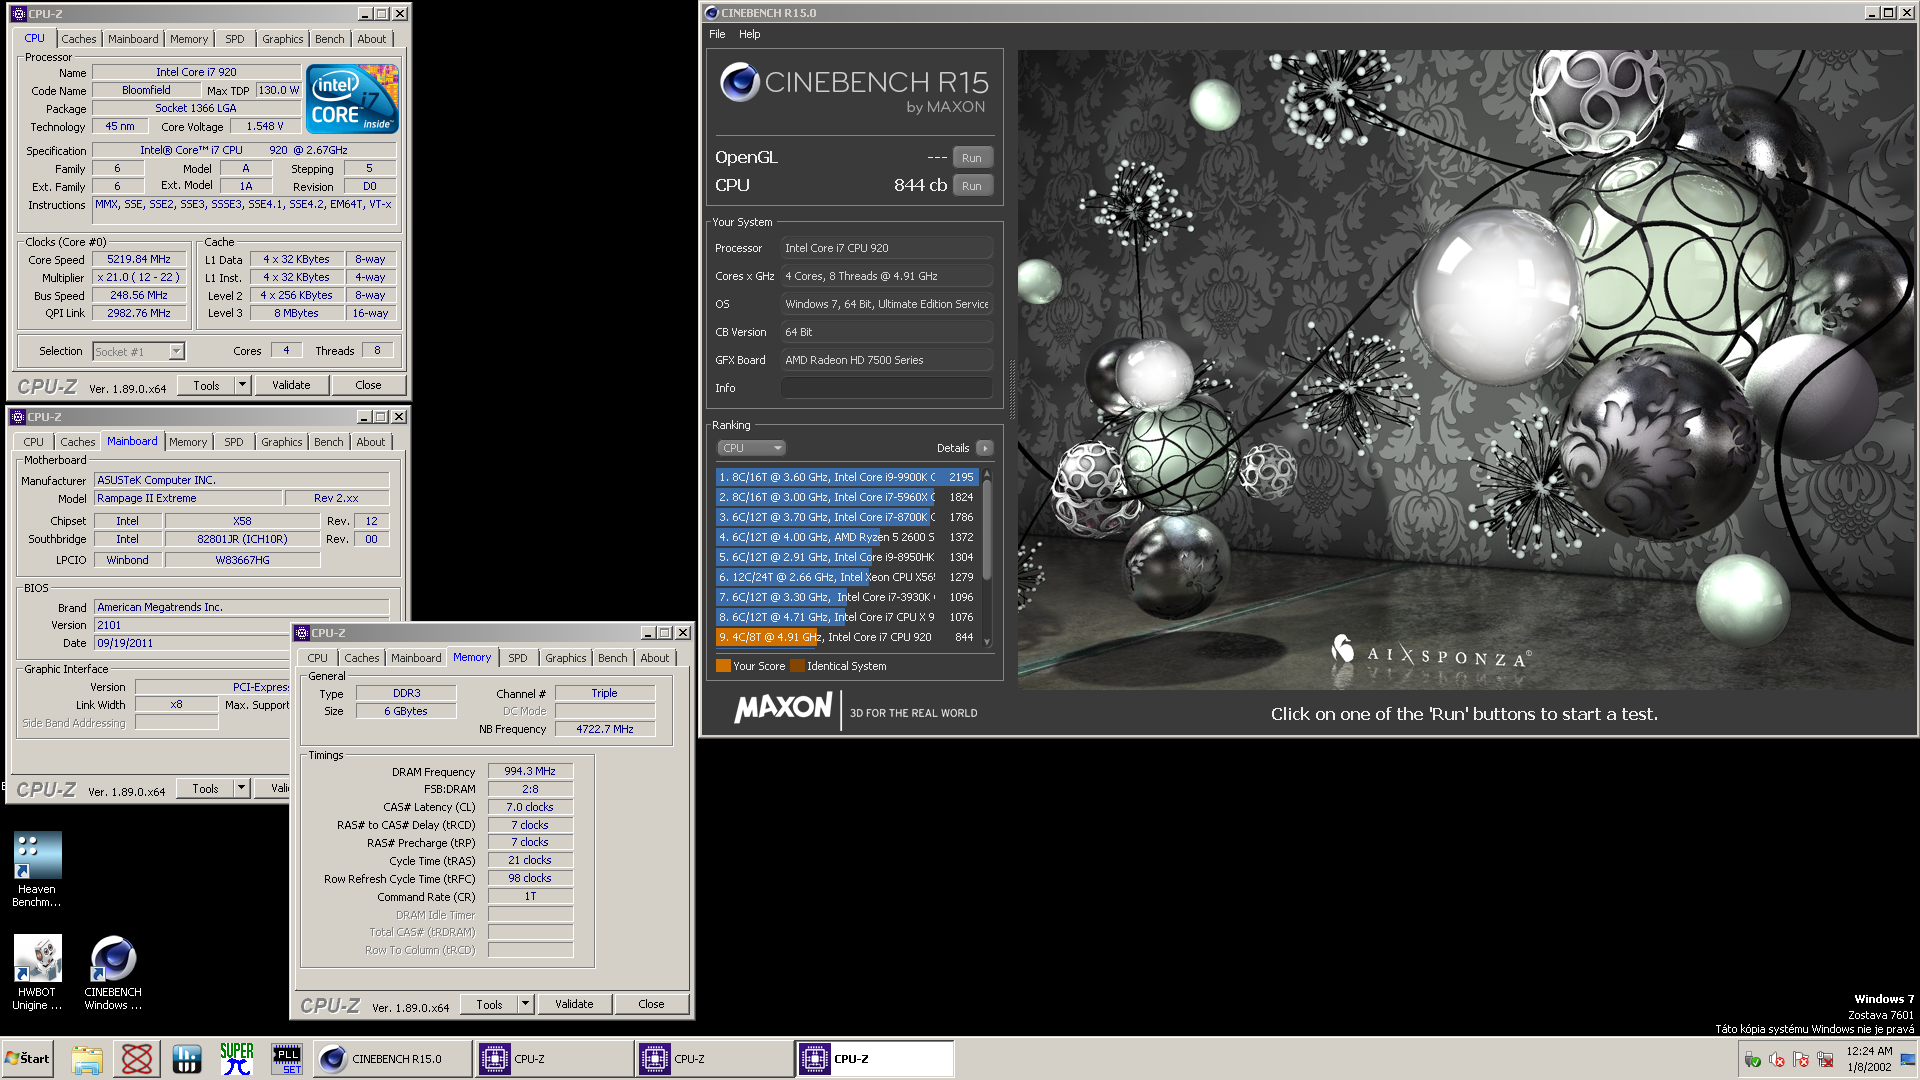Open Bench tab in top CPU-Z window

tap(329, 39)
